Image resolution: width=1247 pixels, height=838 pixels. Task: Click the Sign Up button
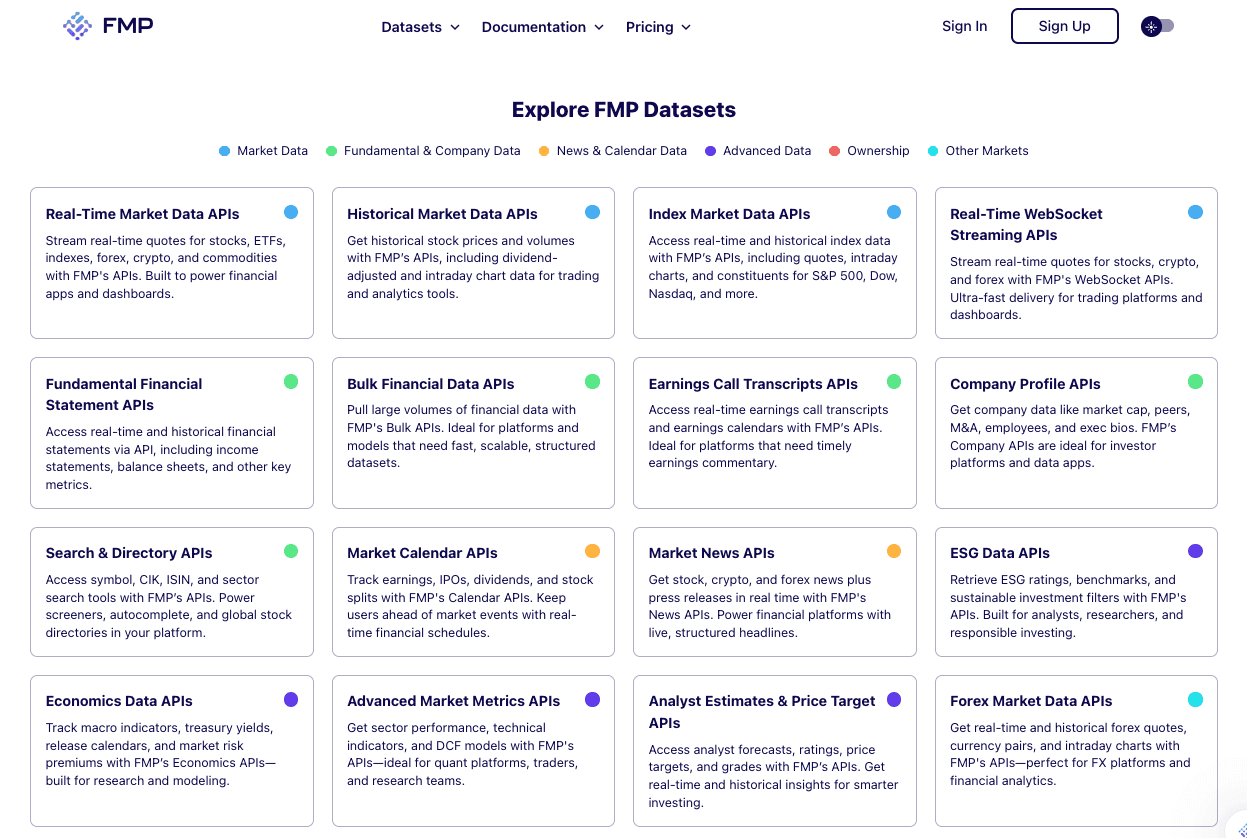tap(1064, 25)
